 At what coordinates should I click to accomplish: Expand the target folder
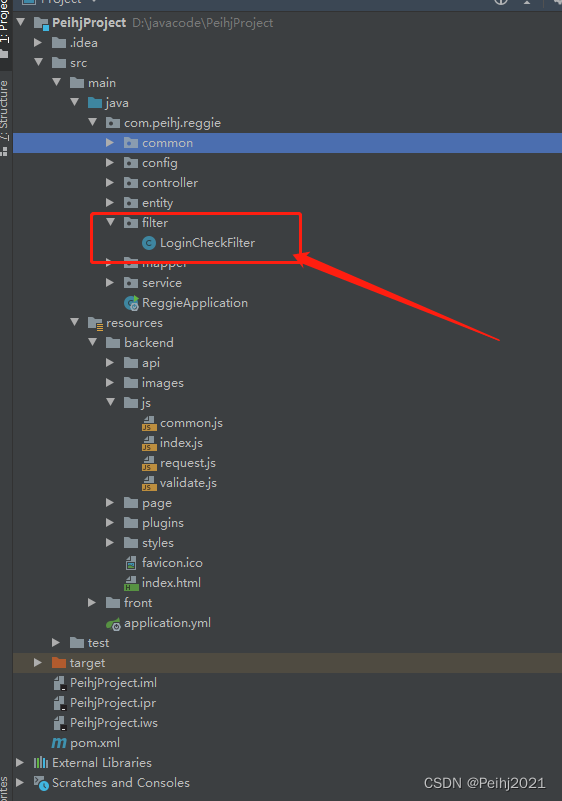tap(38, 663)
